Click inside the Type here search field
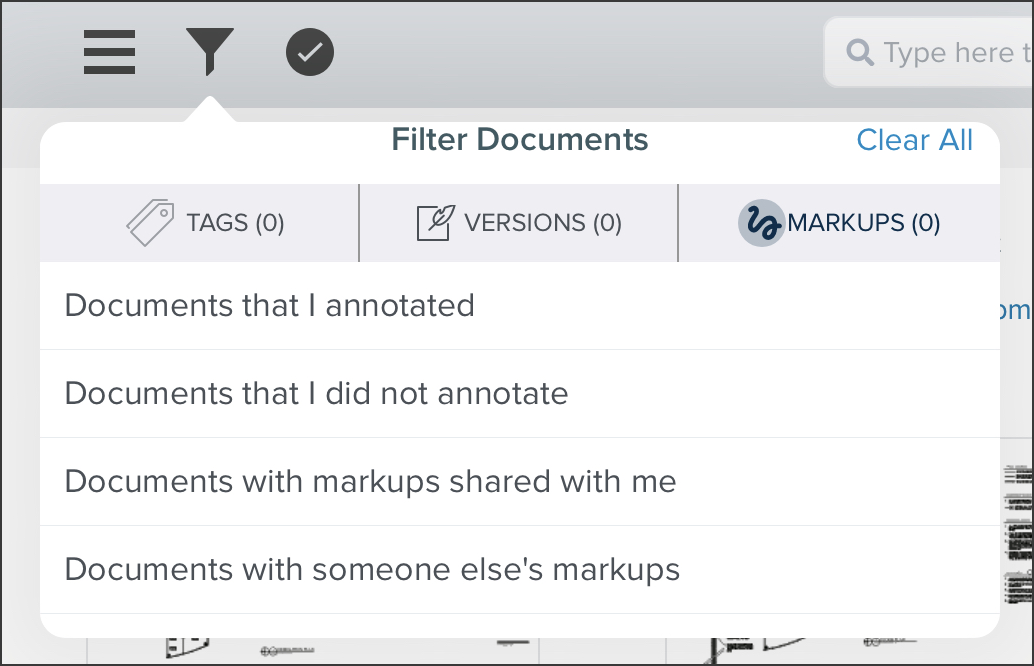 [950, 52]
